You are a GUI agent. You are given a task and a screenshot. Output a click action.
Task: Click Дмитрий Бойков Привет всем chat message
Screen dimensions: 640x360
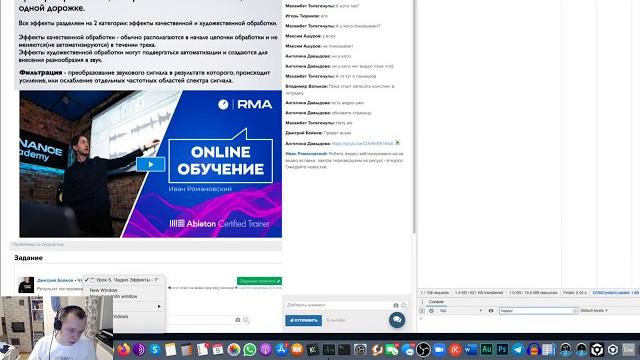click(x=318, y=133)
